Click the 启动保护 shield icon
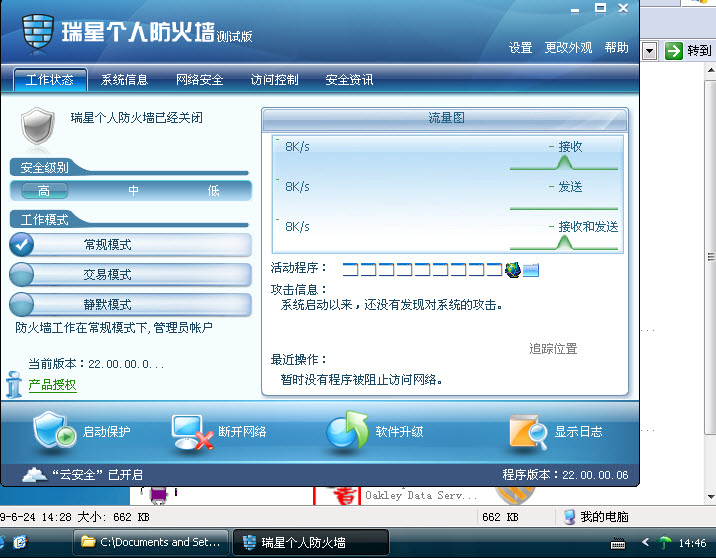The width and height of the screenshot is (716, 558). (x=54, y=430)
